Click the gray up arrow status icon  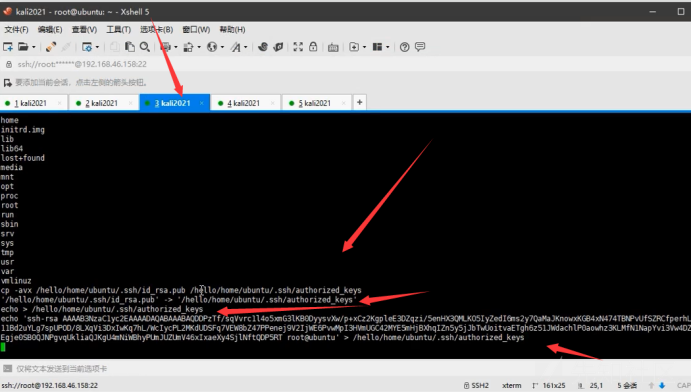pyautogui.click(x=651, y=385)
